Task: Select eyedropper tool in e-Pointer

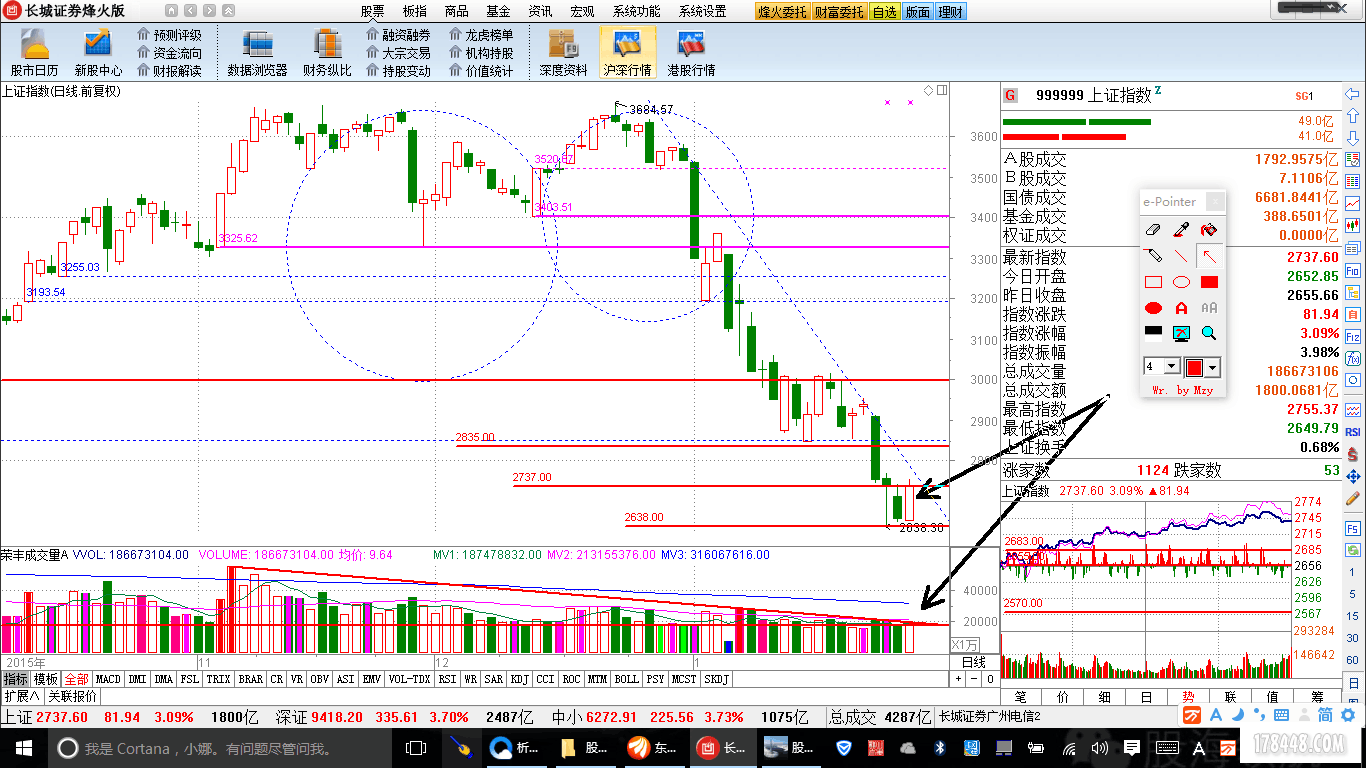Action: click(x=1181, y=229)
